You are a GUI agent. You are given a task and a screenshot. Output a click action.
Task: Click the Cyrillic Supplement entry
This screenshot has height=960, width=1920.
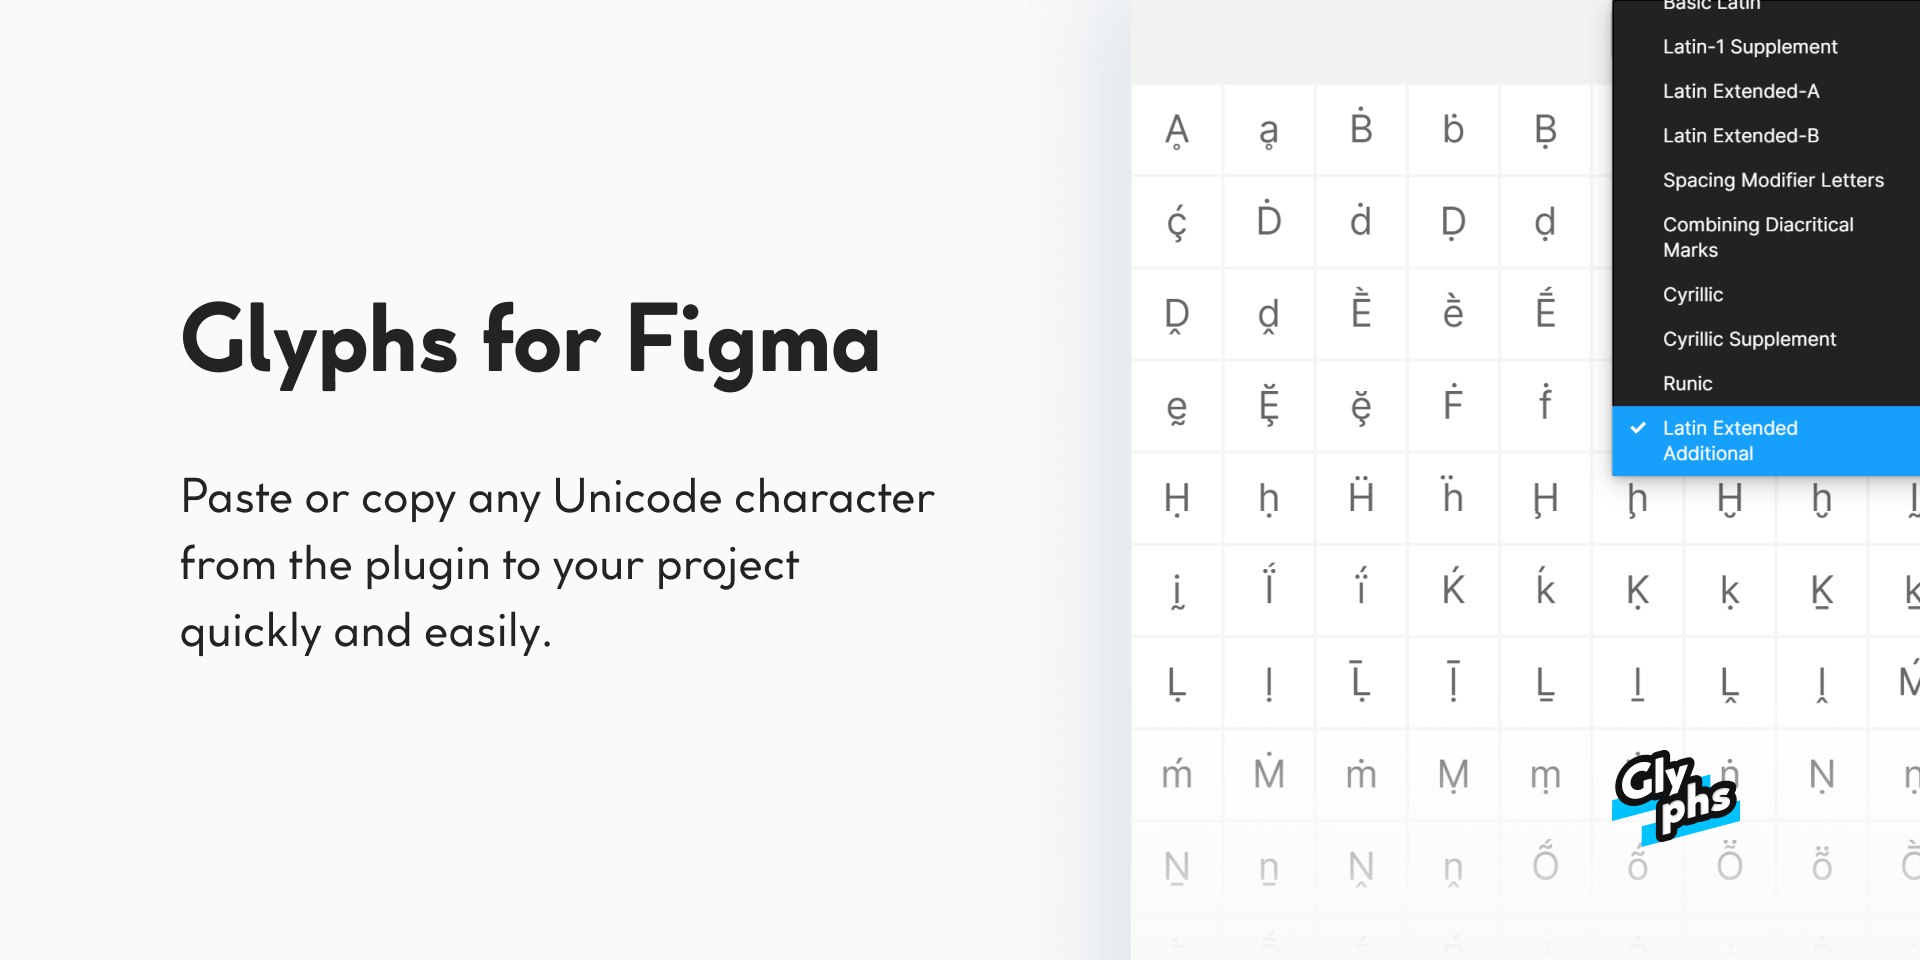coord(1749,339)
